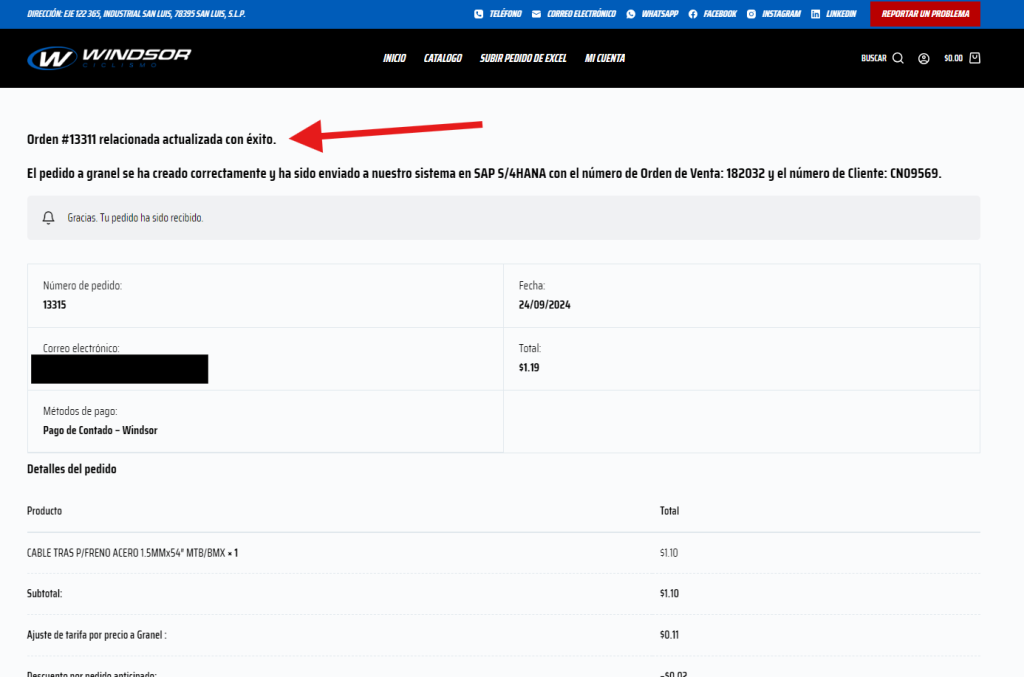Open the user account profile icon
The width and height of the screenshot is (1024, 677).
coord(924,58)
